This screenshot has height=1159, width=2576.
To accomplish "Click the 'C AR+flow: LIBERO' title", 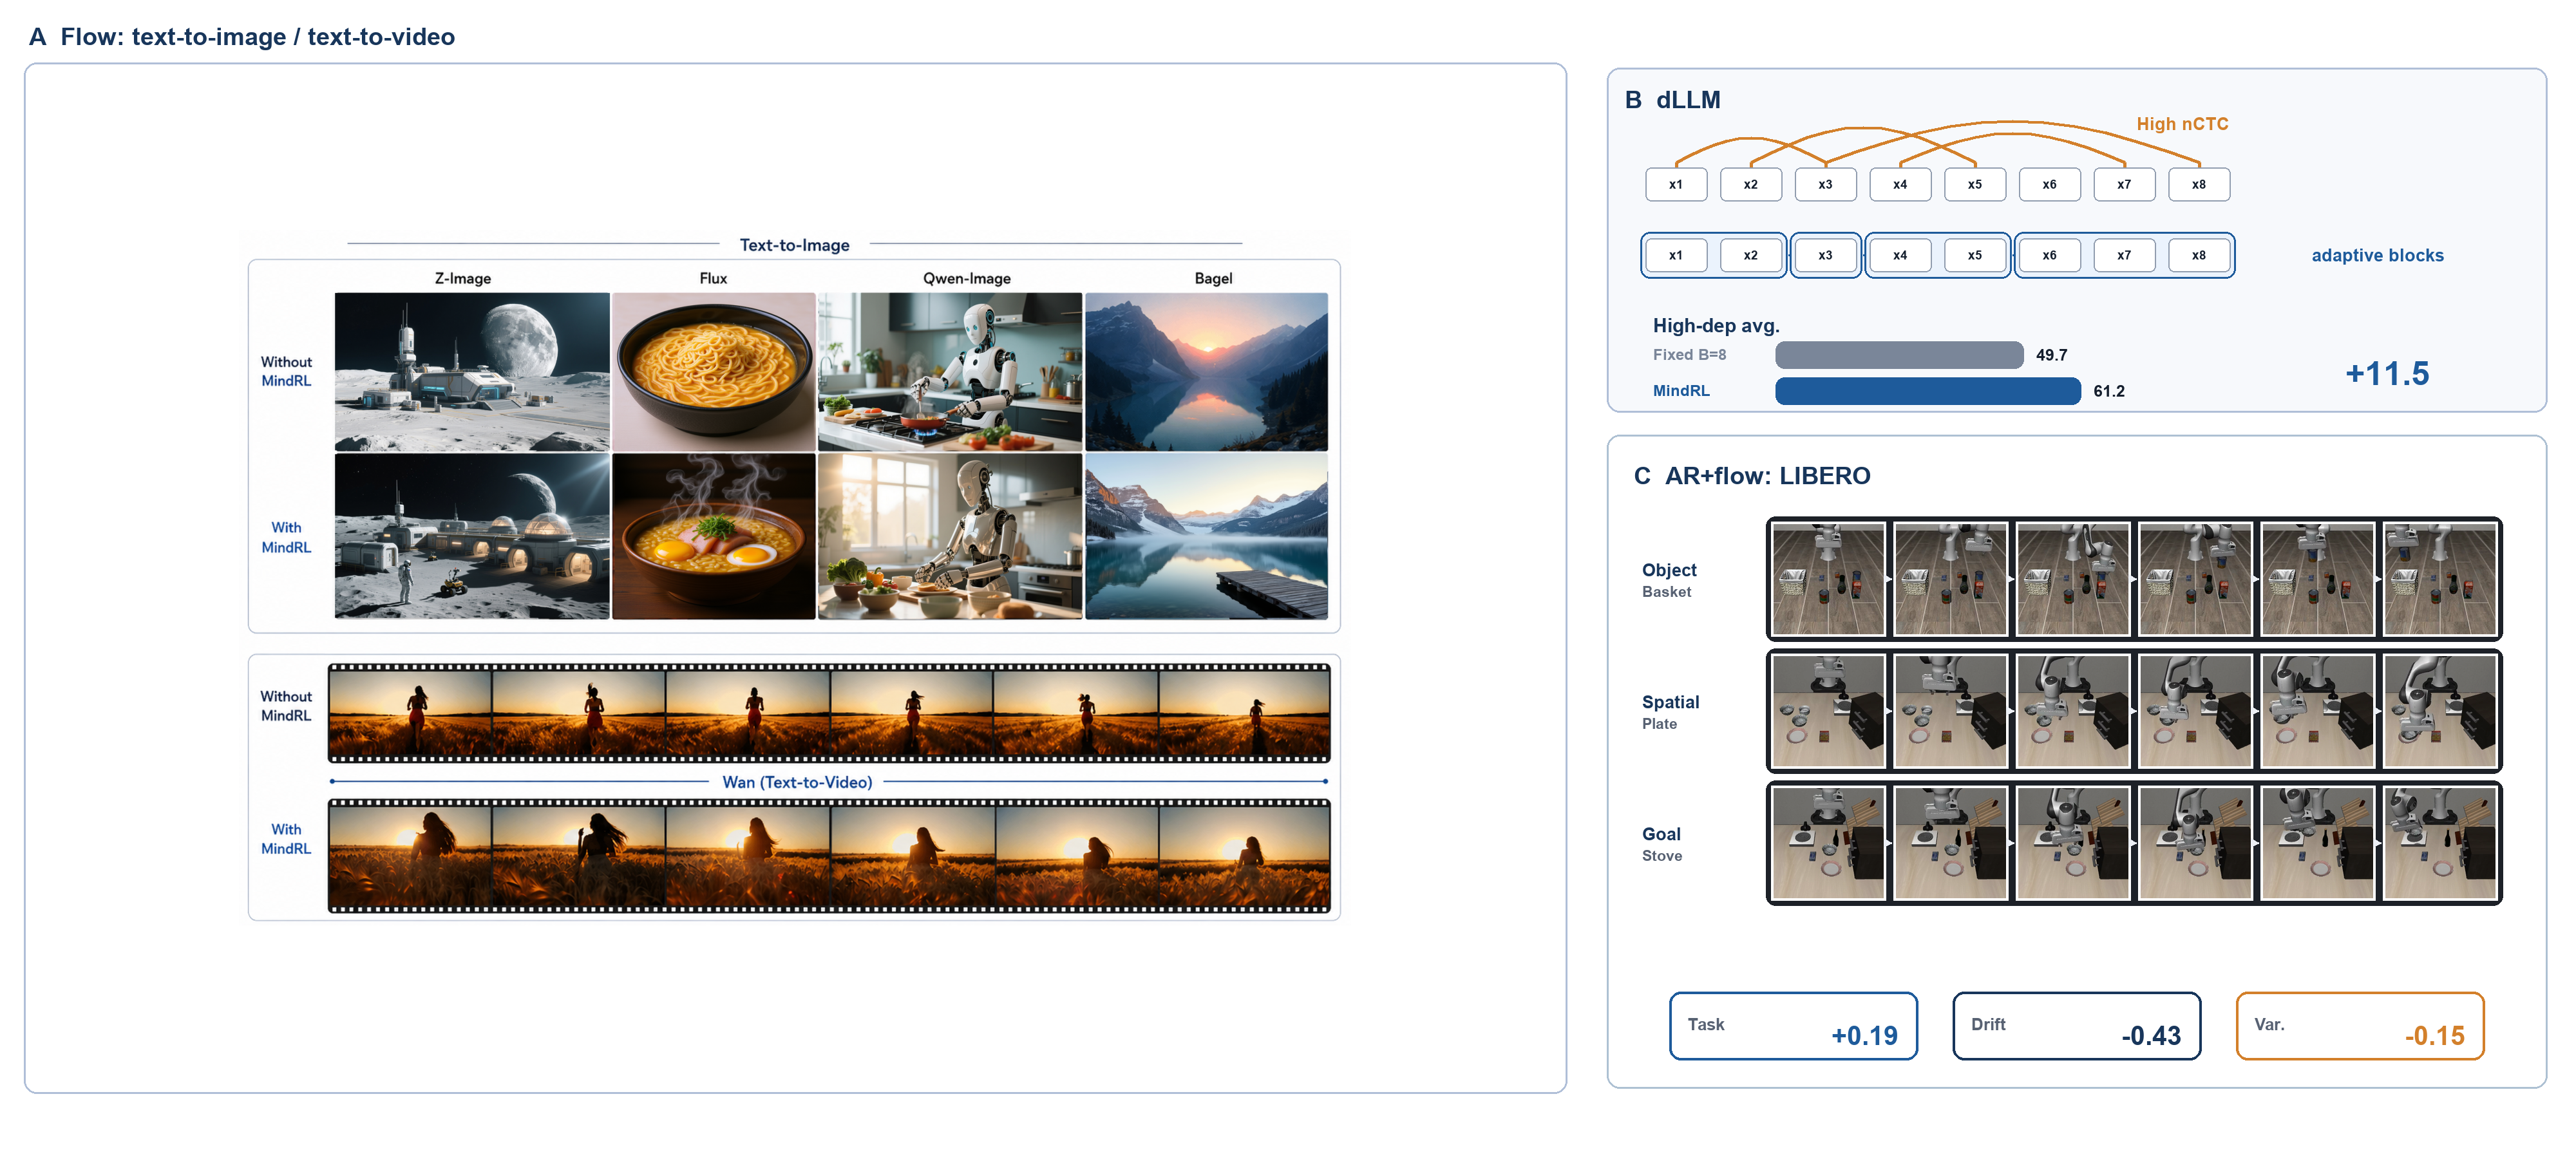I will pos(1751,476).
